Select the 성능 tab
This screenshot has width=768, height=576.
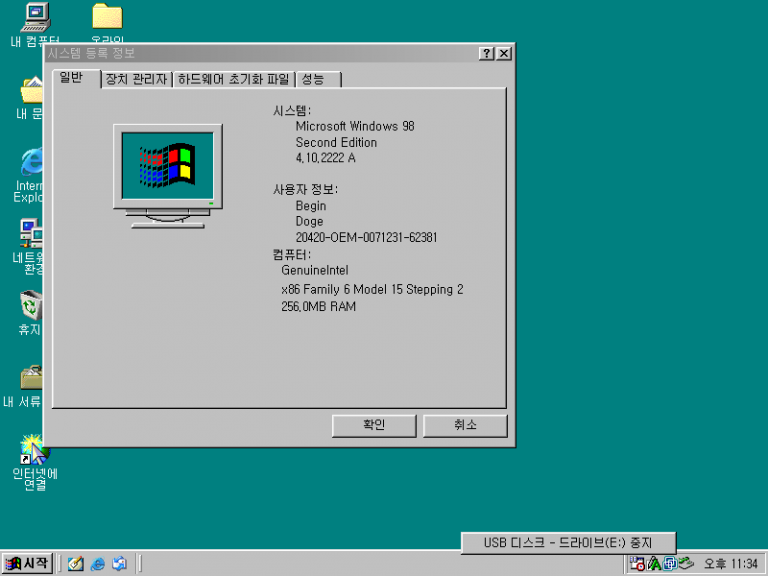pyautogui.click(x=318, y=79)
